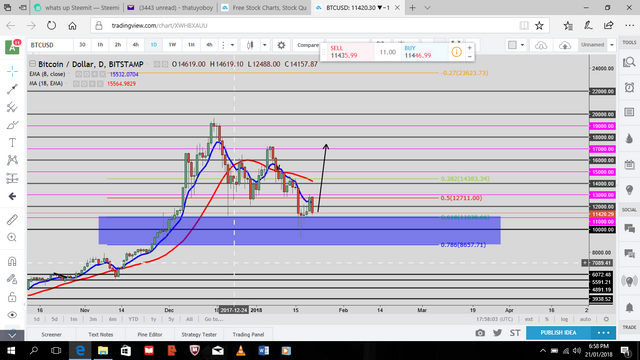Activate the magnet mode icon
The height and width of the screenshot is (360, 640).
(12, 261)
